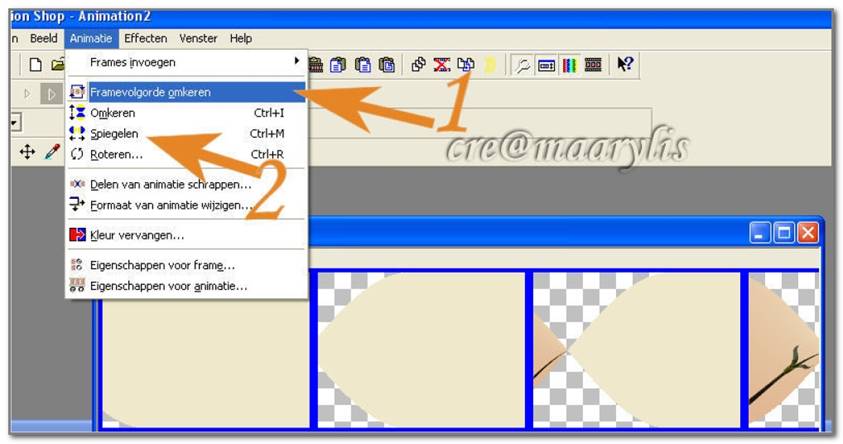Click the film strip view animation icon
Viewport: 843px width, 444px height.
(x=593, y=66)
